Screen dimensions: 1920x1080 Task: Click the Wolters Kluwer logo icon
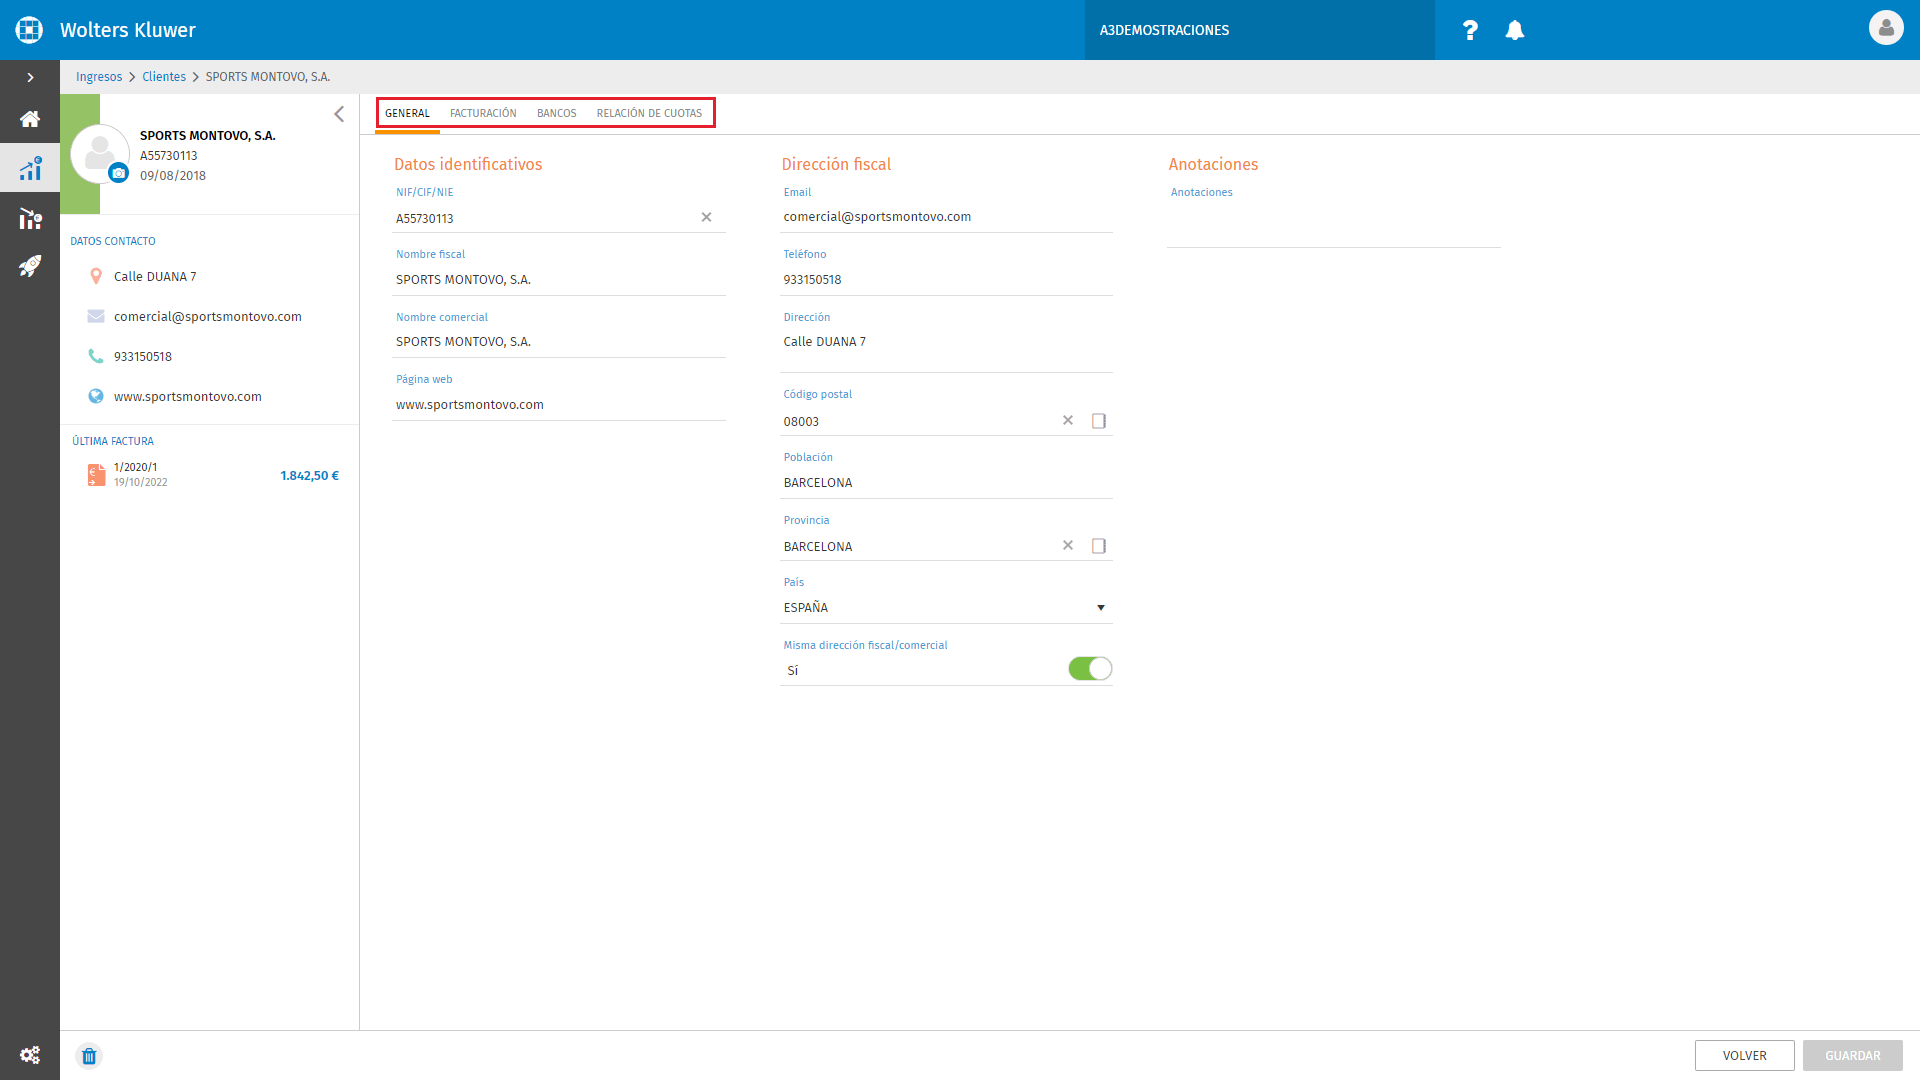29,30
